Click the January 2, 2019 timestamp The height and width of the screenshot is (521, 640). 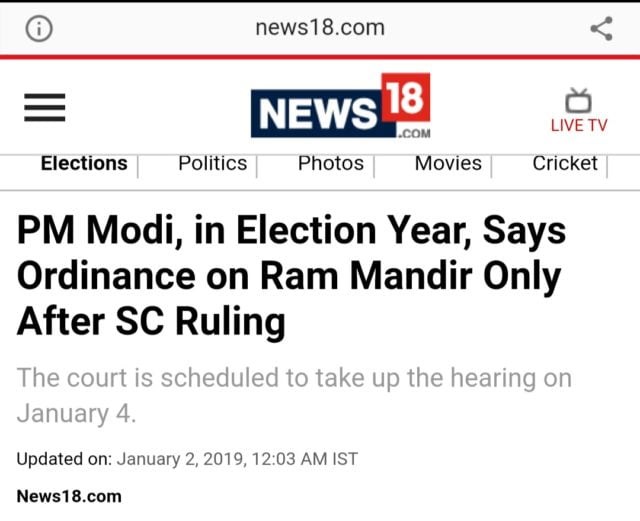pyautogui.click(x=237, y=460)
